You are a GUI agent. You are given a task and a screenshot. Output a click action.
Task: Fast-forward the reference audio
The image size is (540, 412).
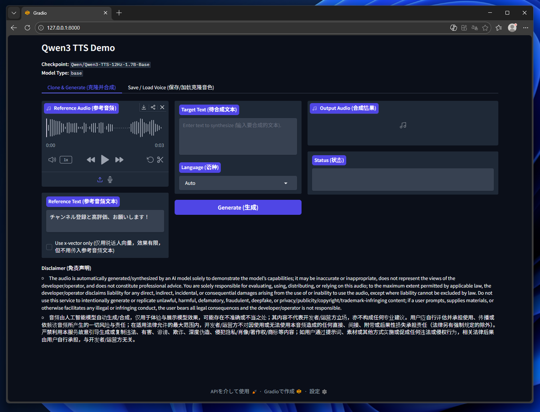click(x=119, y=159)
